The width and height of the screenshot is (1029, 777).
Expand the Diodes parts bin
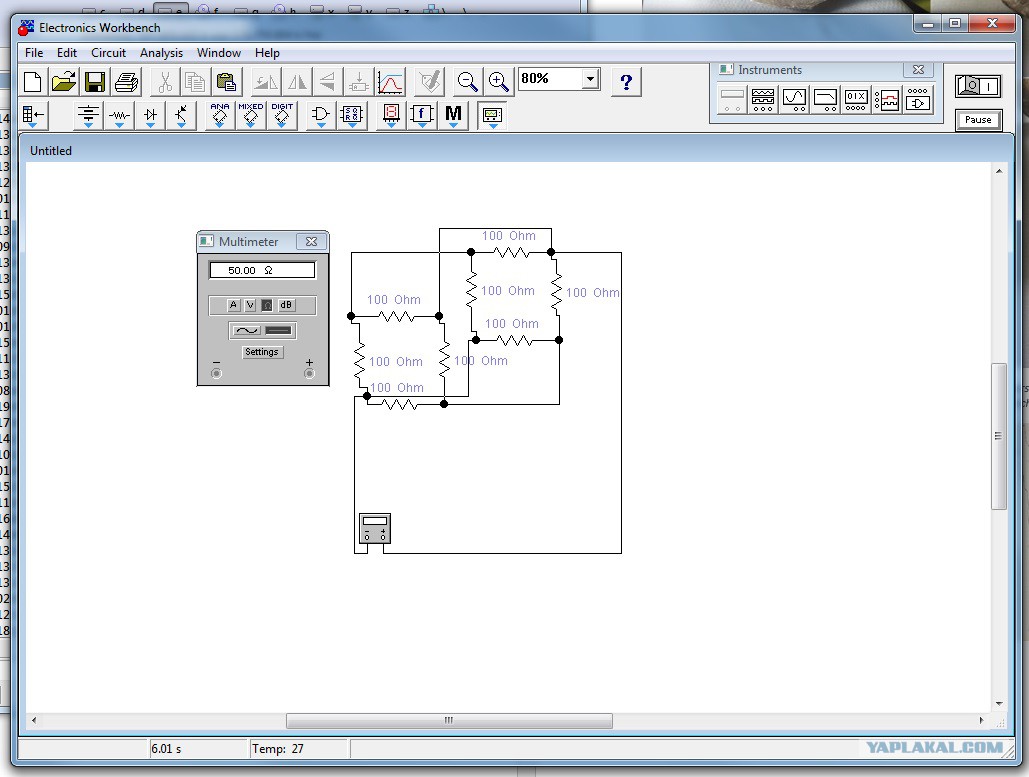coord(150,116)
